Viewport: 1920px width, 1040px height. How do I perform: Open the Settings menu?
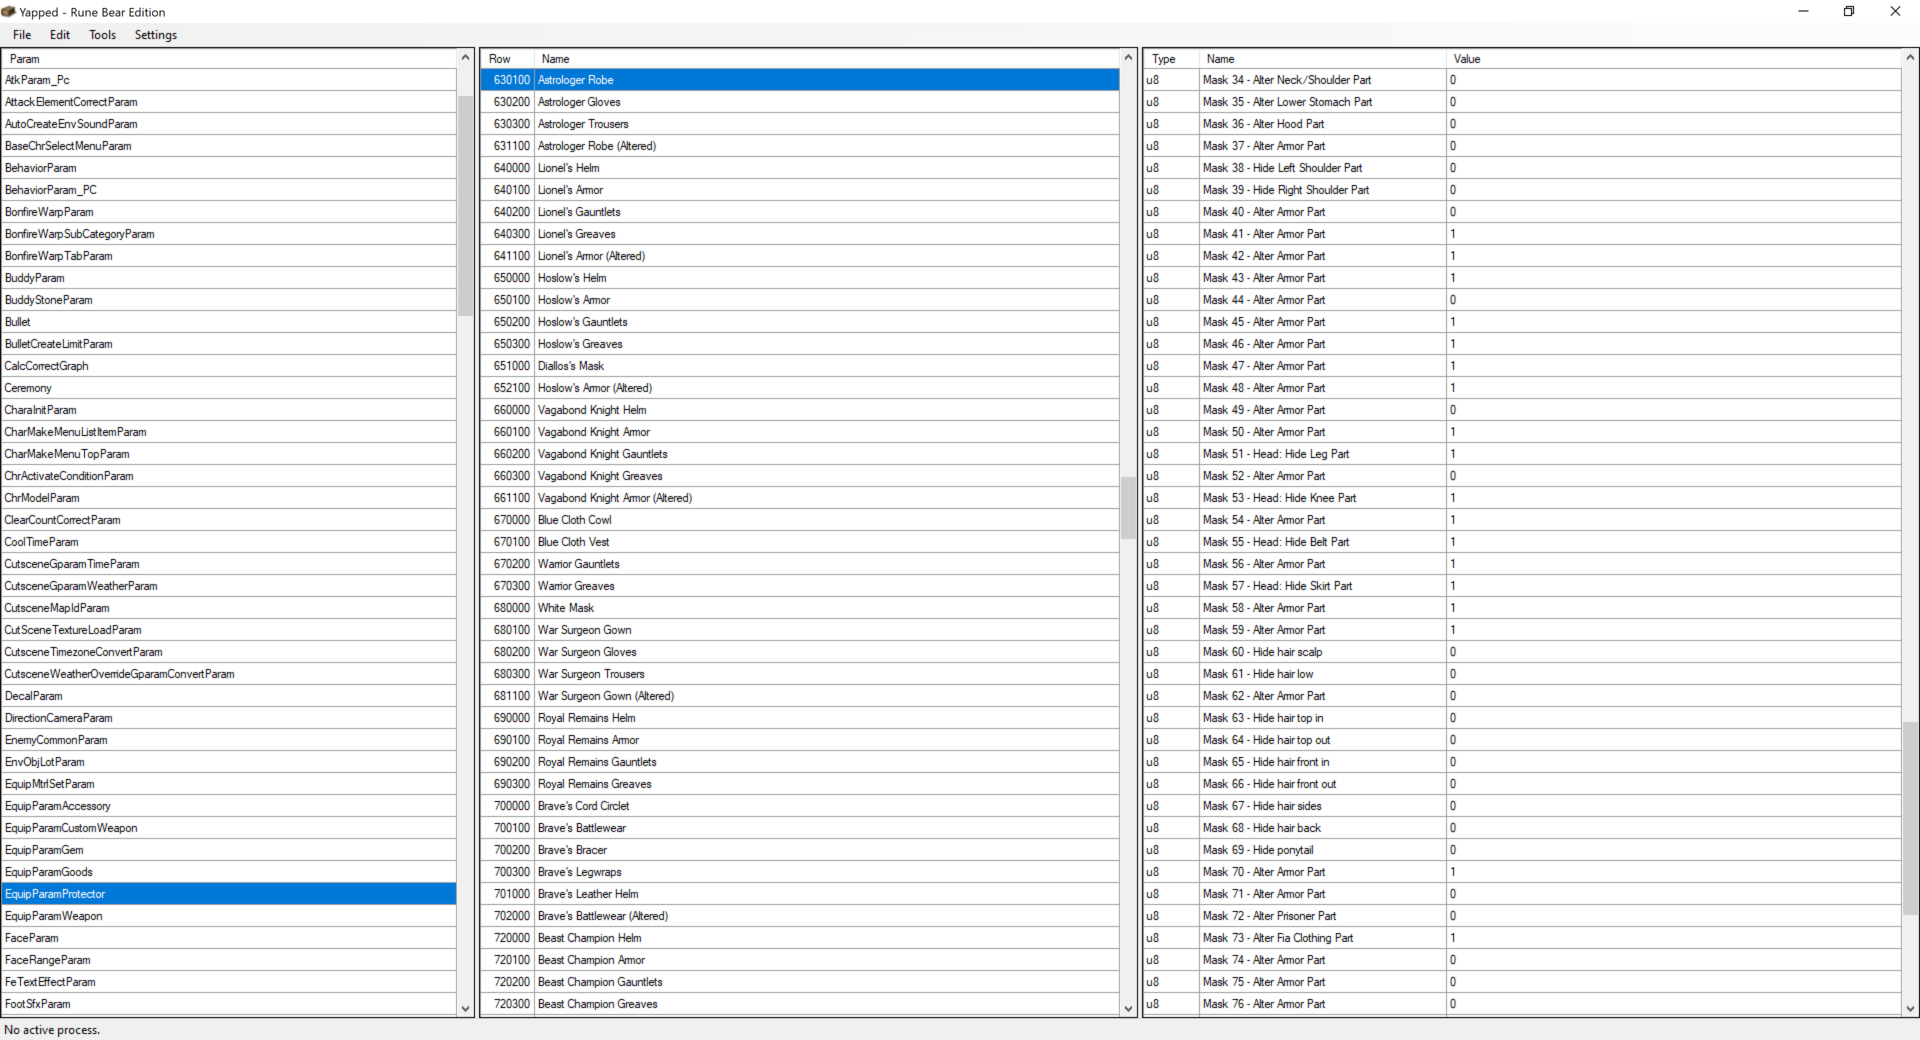156,35
